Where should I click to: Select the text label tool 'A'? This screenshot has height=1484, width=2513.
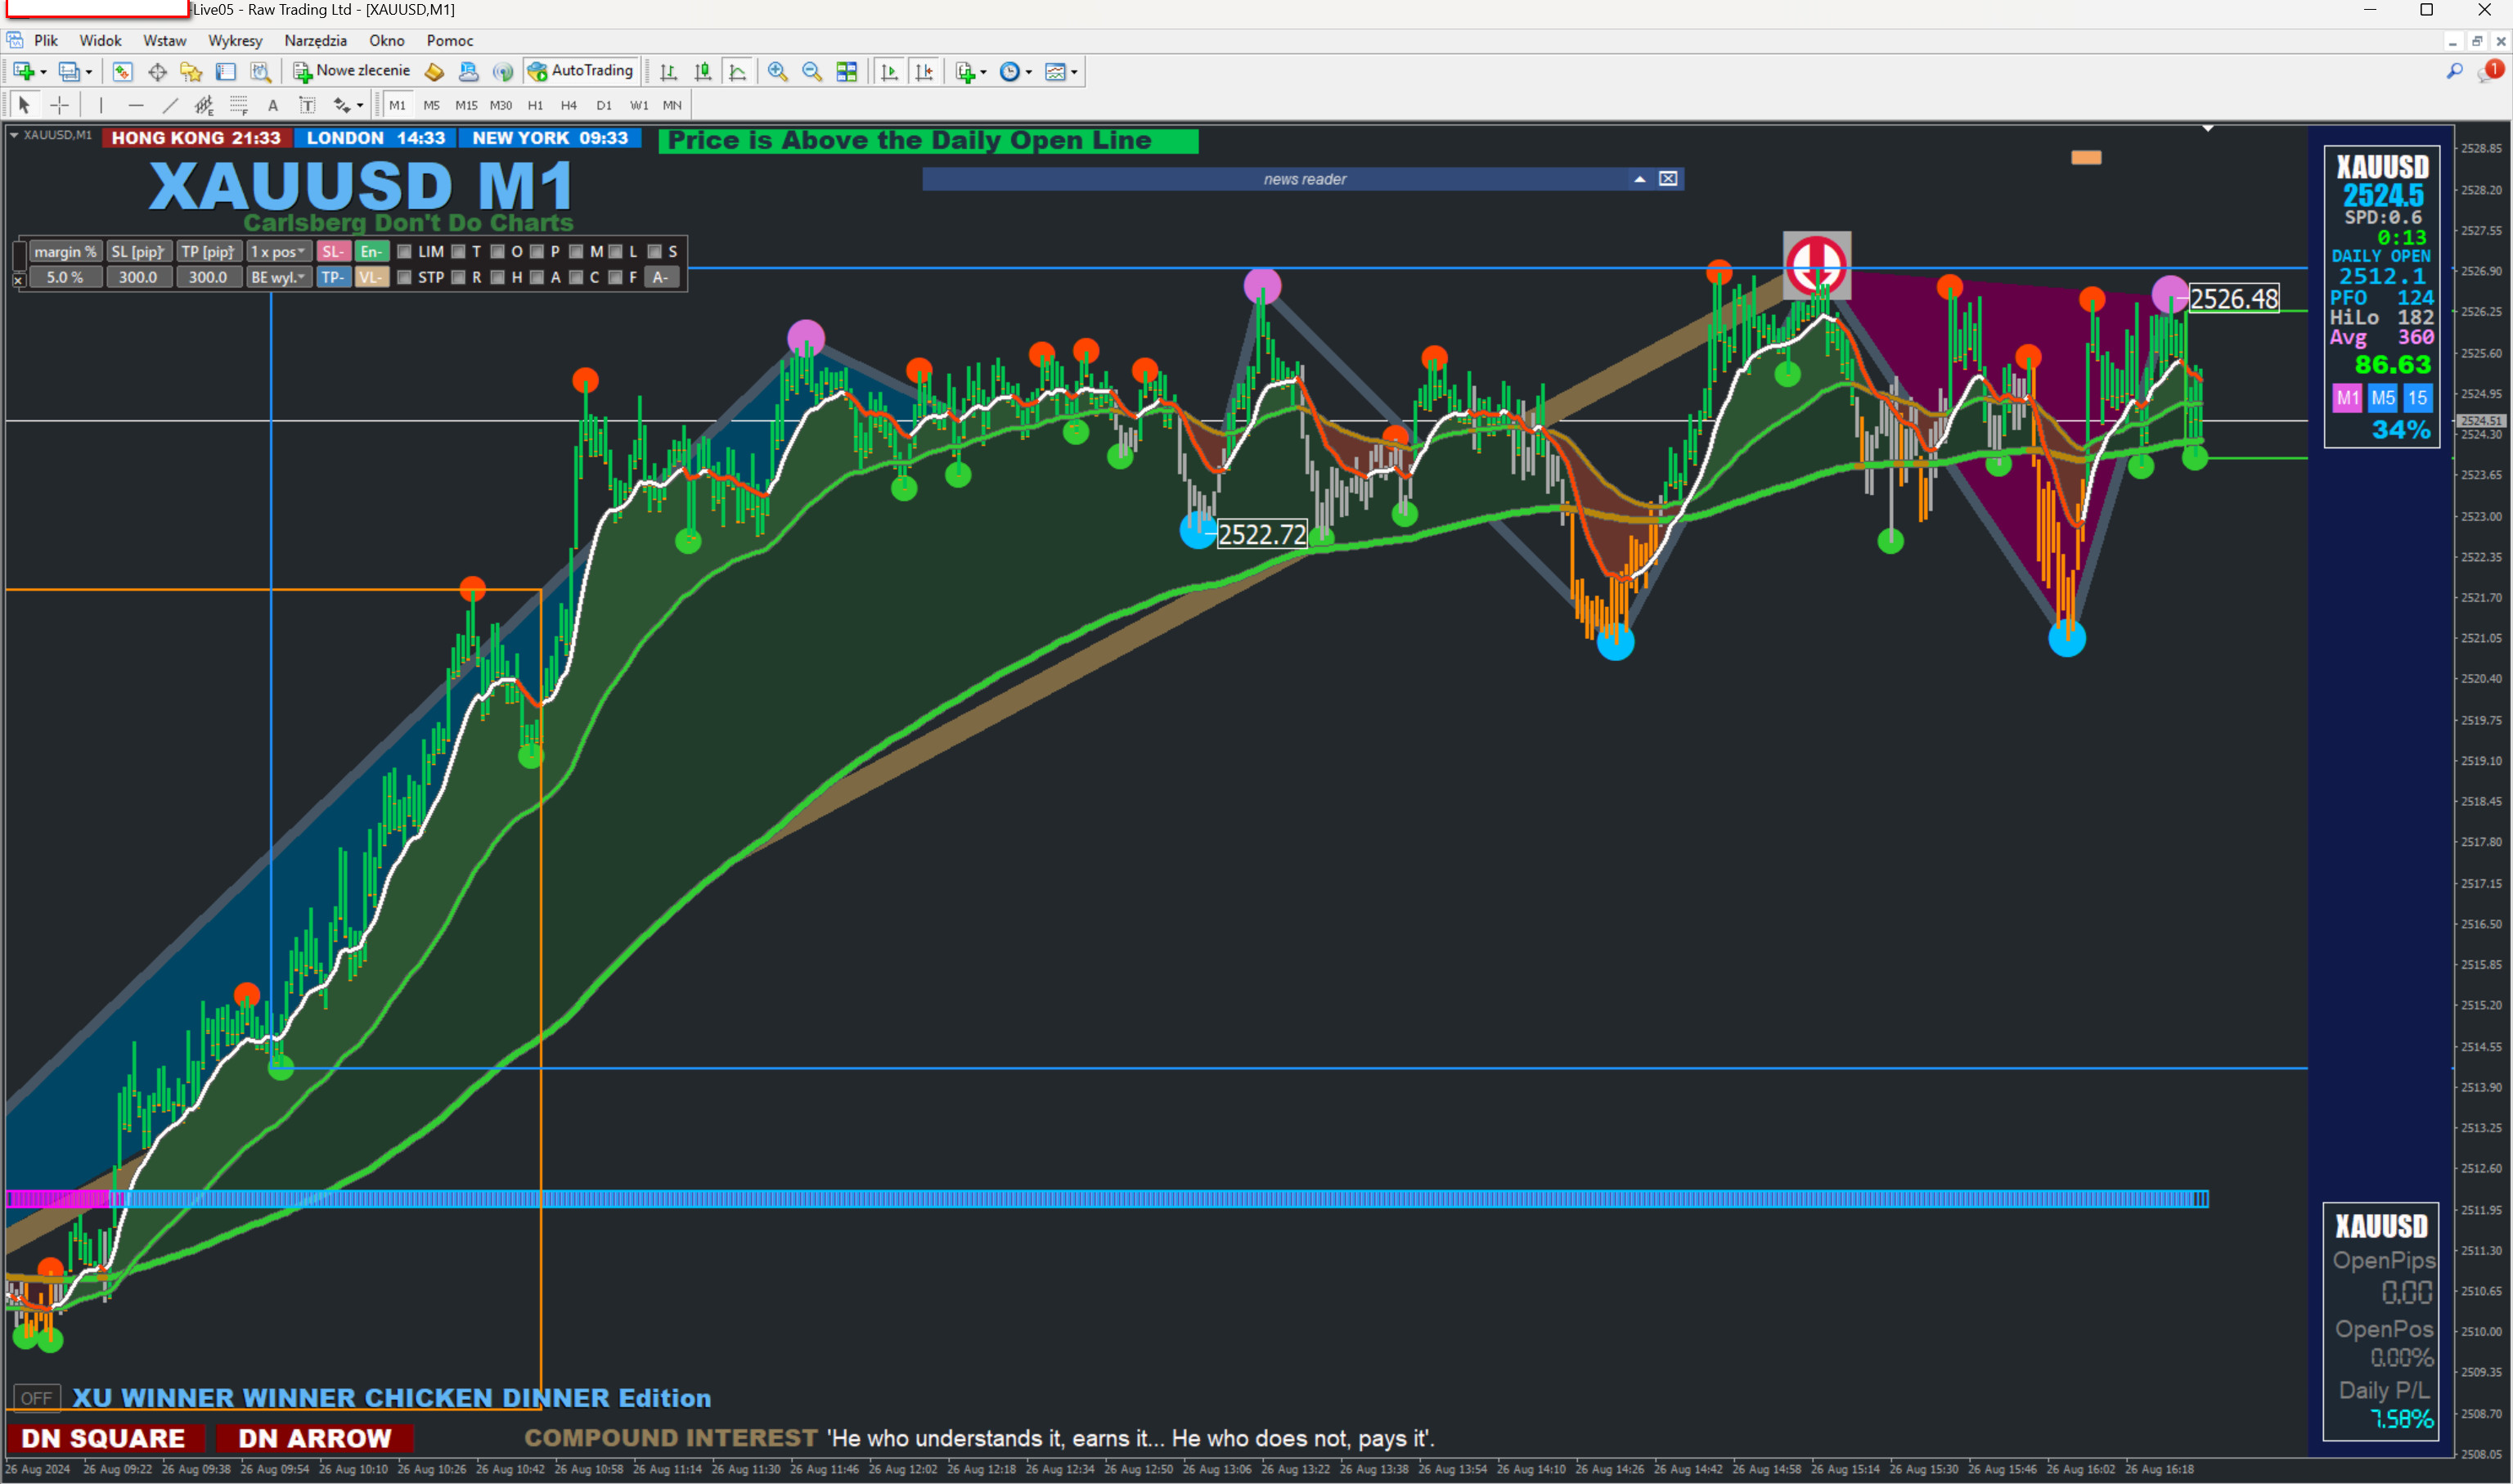coord(272,105)
